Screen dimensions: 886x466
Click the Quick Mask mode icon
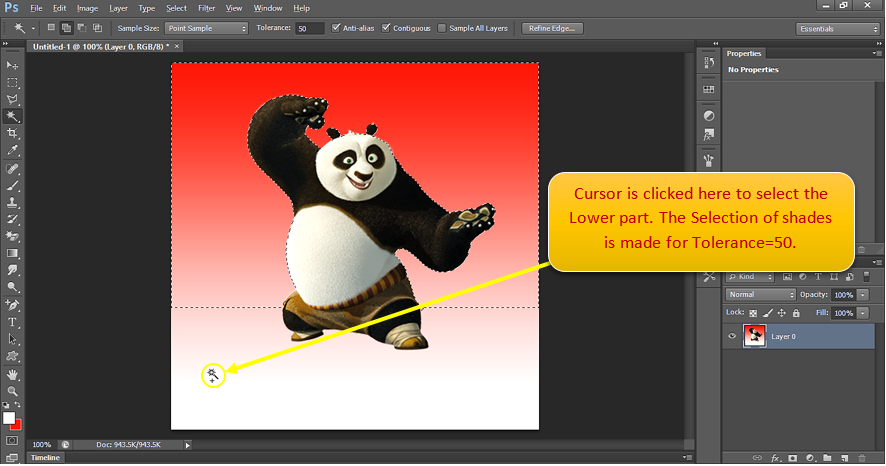[x=12, y=441]
